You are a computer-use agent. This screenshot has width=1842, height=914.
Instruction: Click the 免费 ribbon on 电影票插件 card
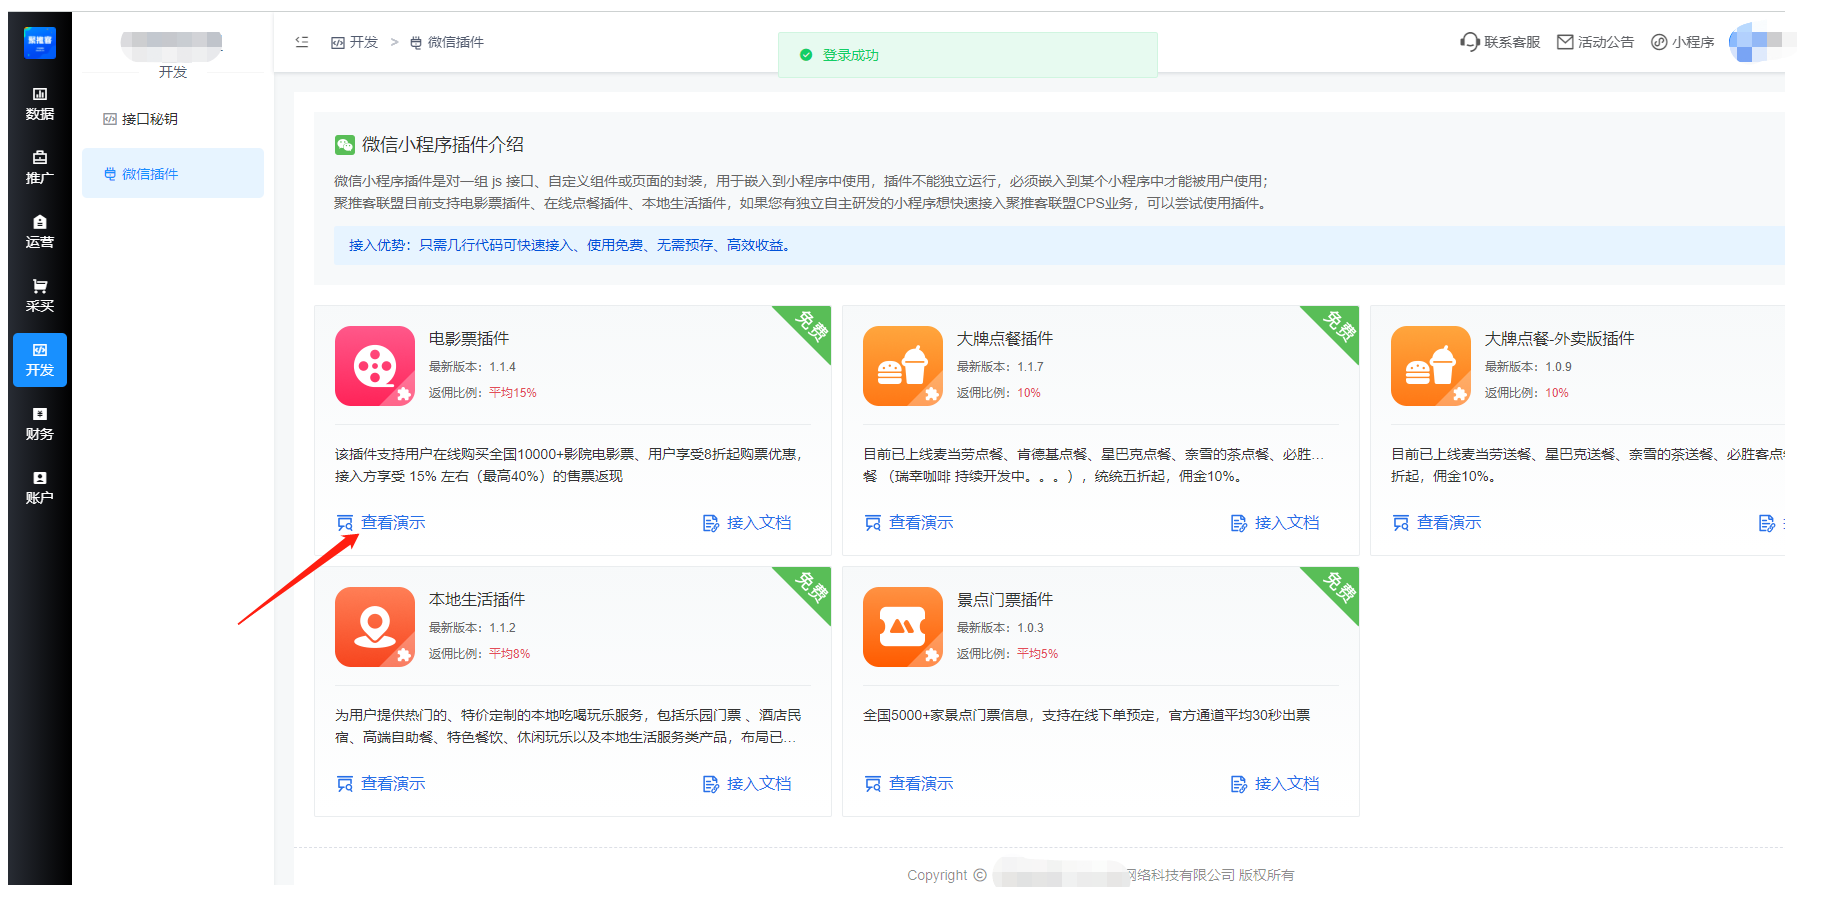click(x=811, y=326)
